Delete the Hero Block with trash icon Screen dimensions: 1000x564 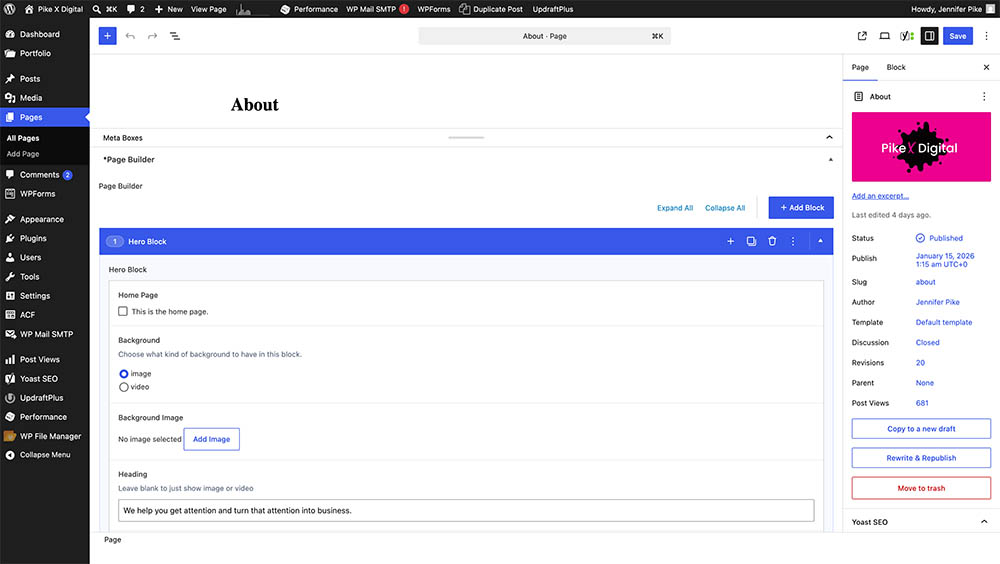click(x=772, y=241)
